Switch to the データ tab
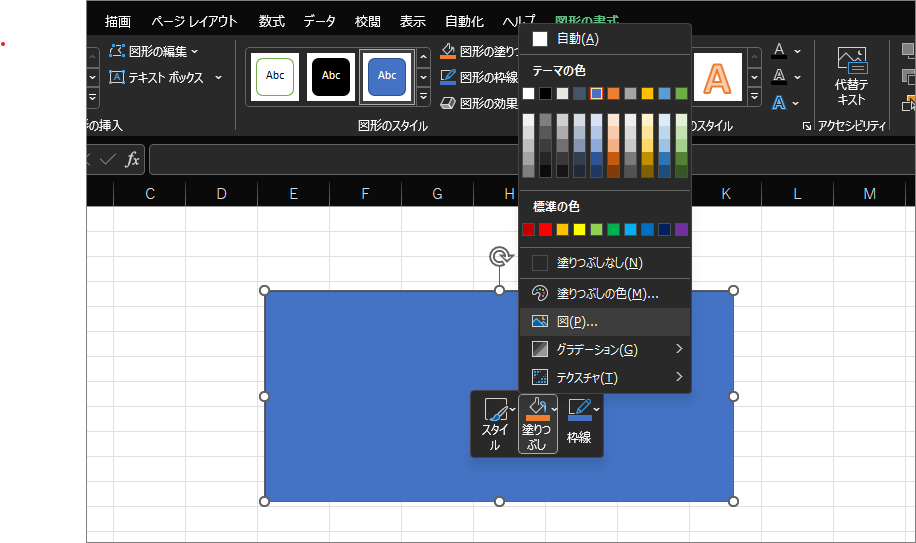Image resolution: width=916 pixels, height=543 pixels. pos(320,22)
